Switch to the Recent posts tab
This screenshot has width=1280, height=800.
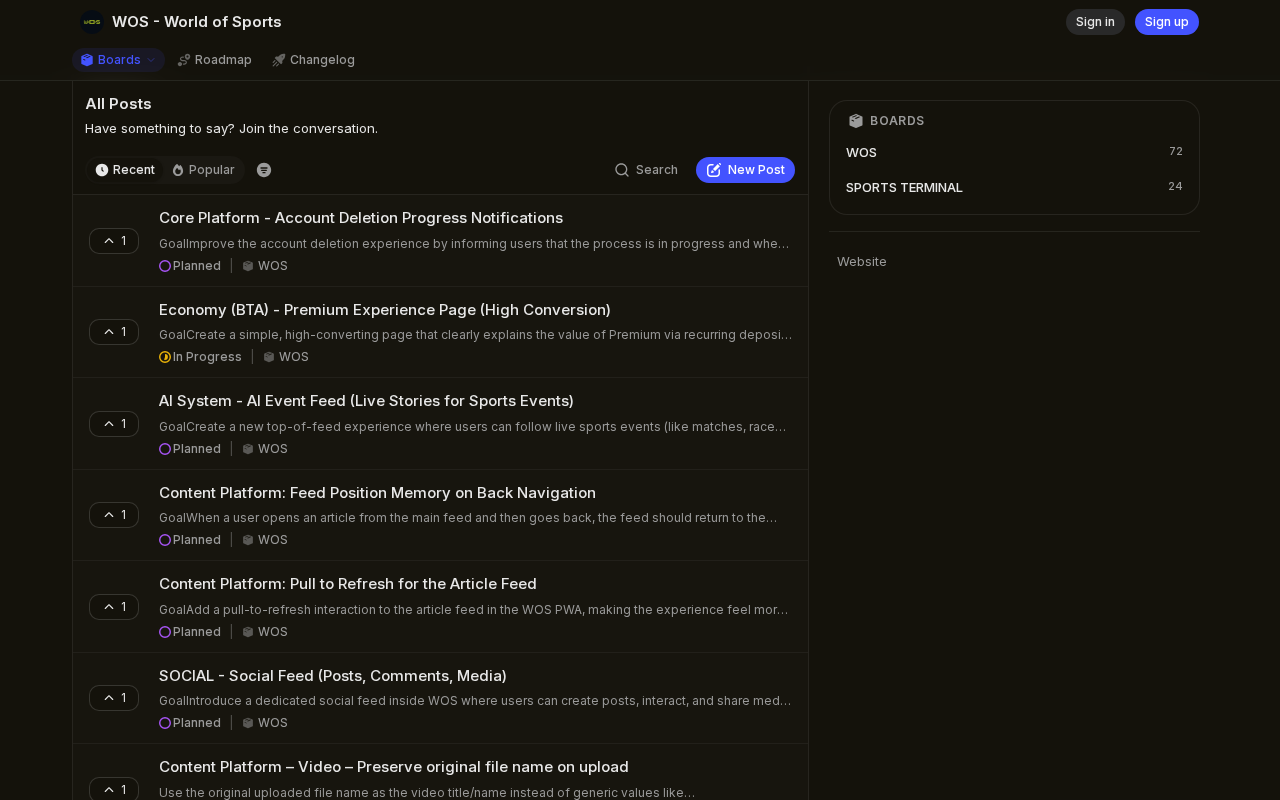[x=125, y=170]
